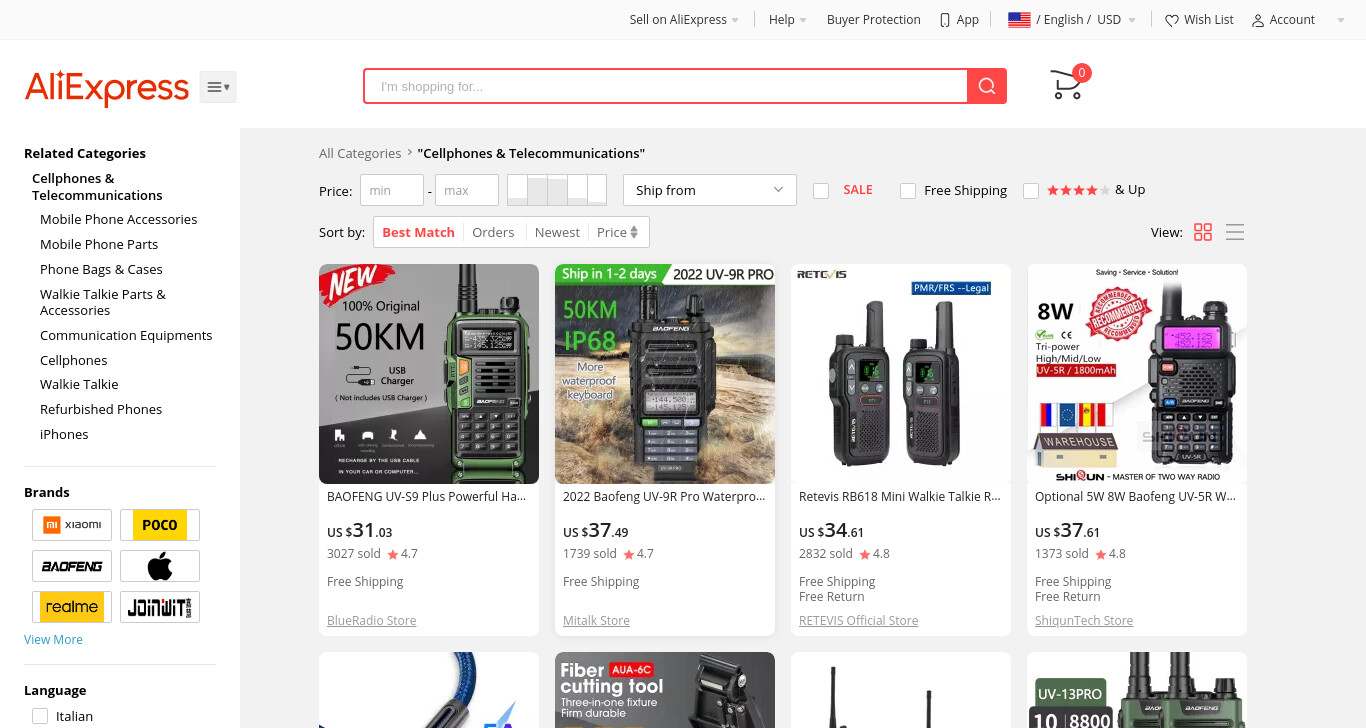Image resolution: width=1366 pixels, height=728 pixels.
Task: Sort by Best Match
Action: [x=418, y=232]
